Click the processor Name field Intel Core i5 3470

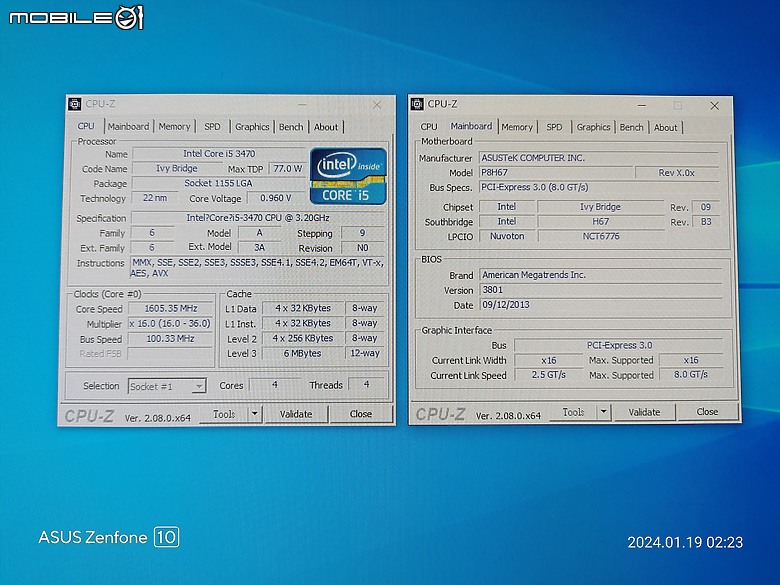[219, 154]
